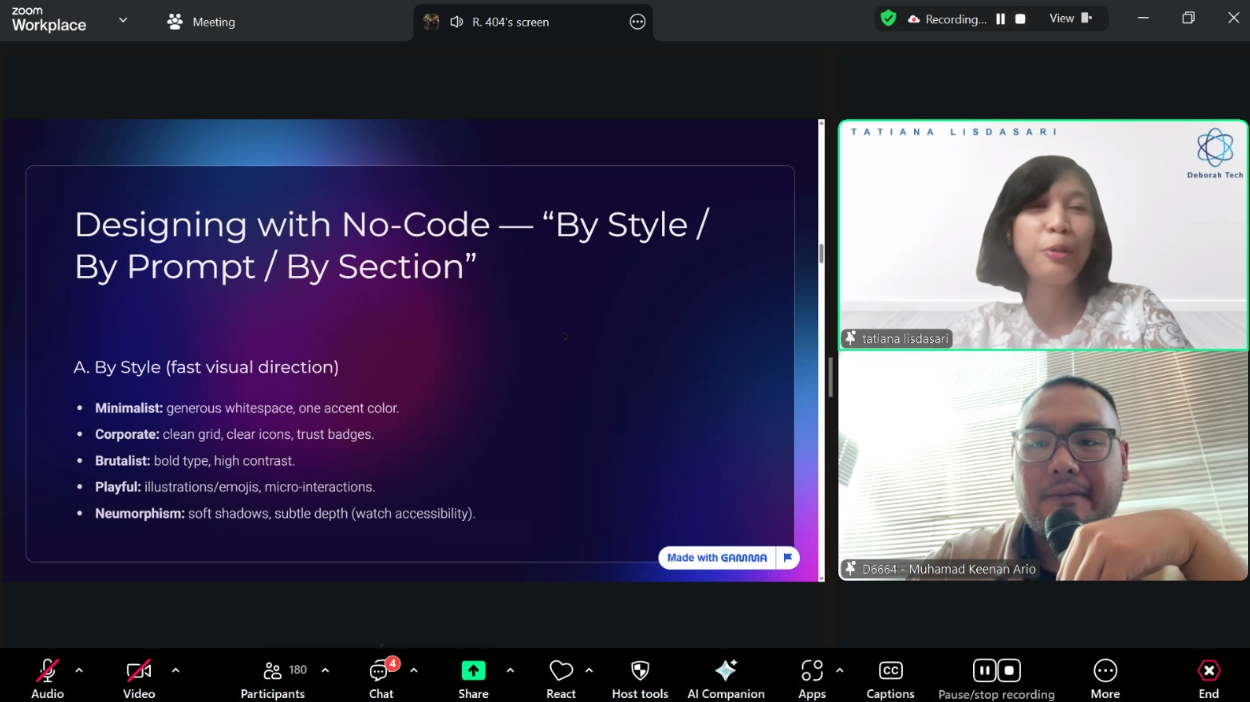Click the green Share screen icon
Image resolution: width=1250 pixels, height=702 pixels.
[x=473, y=671]
